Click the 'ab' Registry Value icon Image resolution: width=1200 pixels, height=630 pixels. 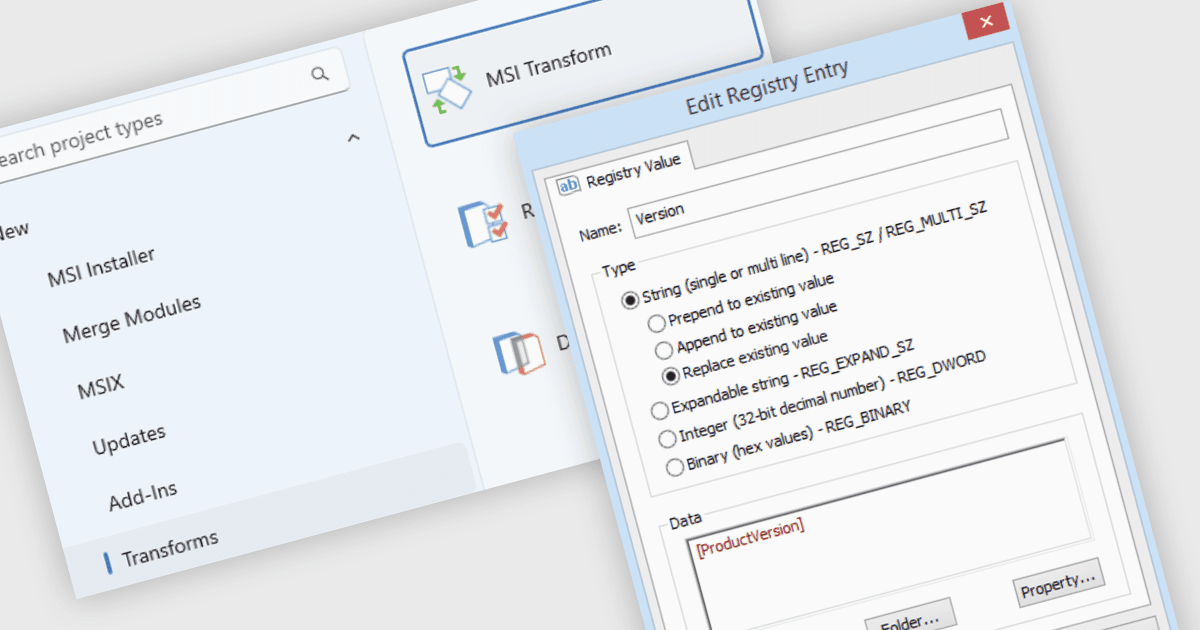(567, 185)
